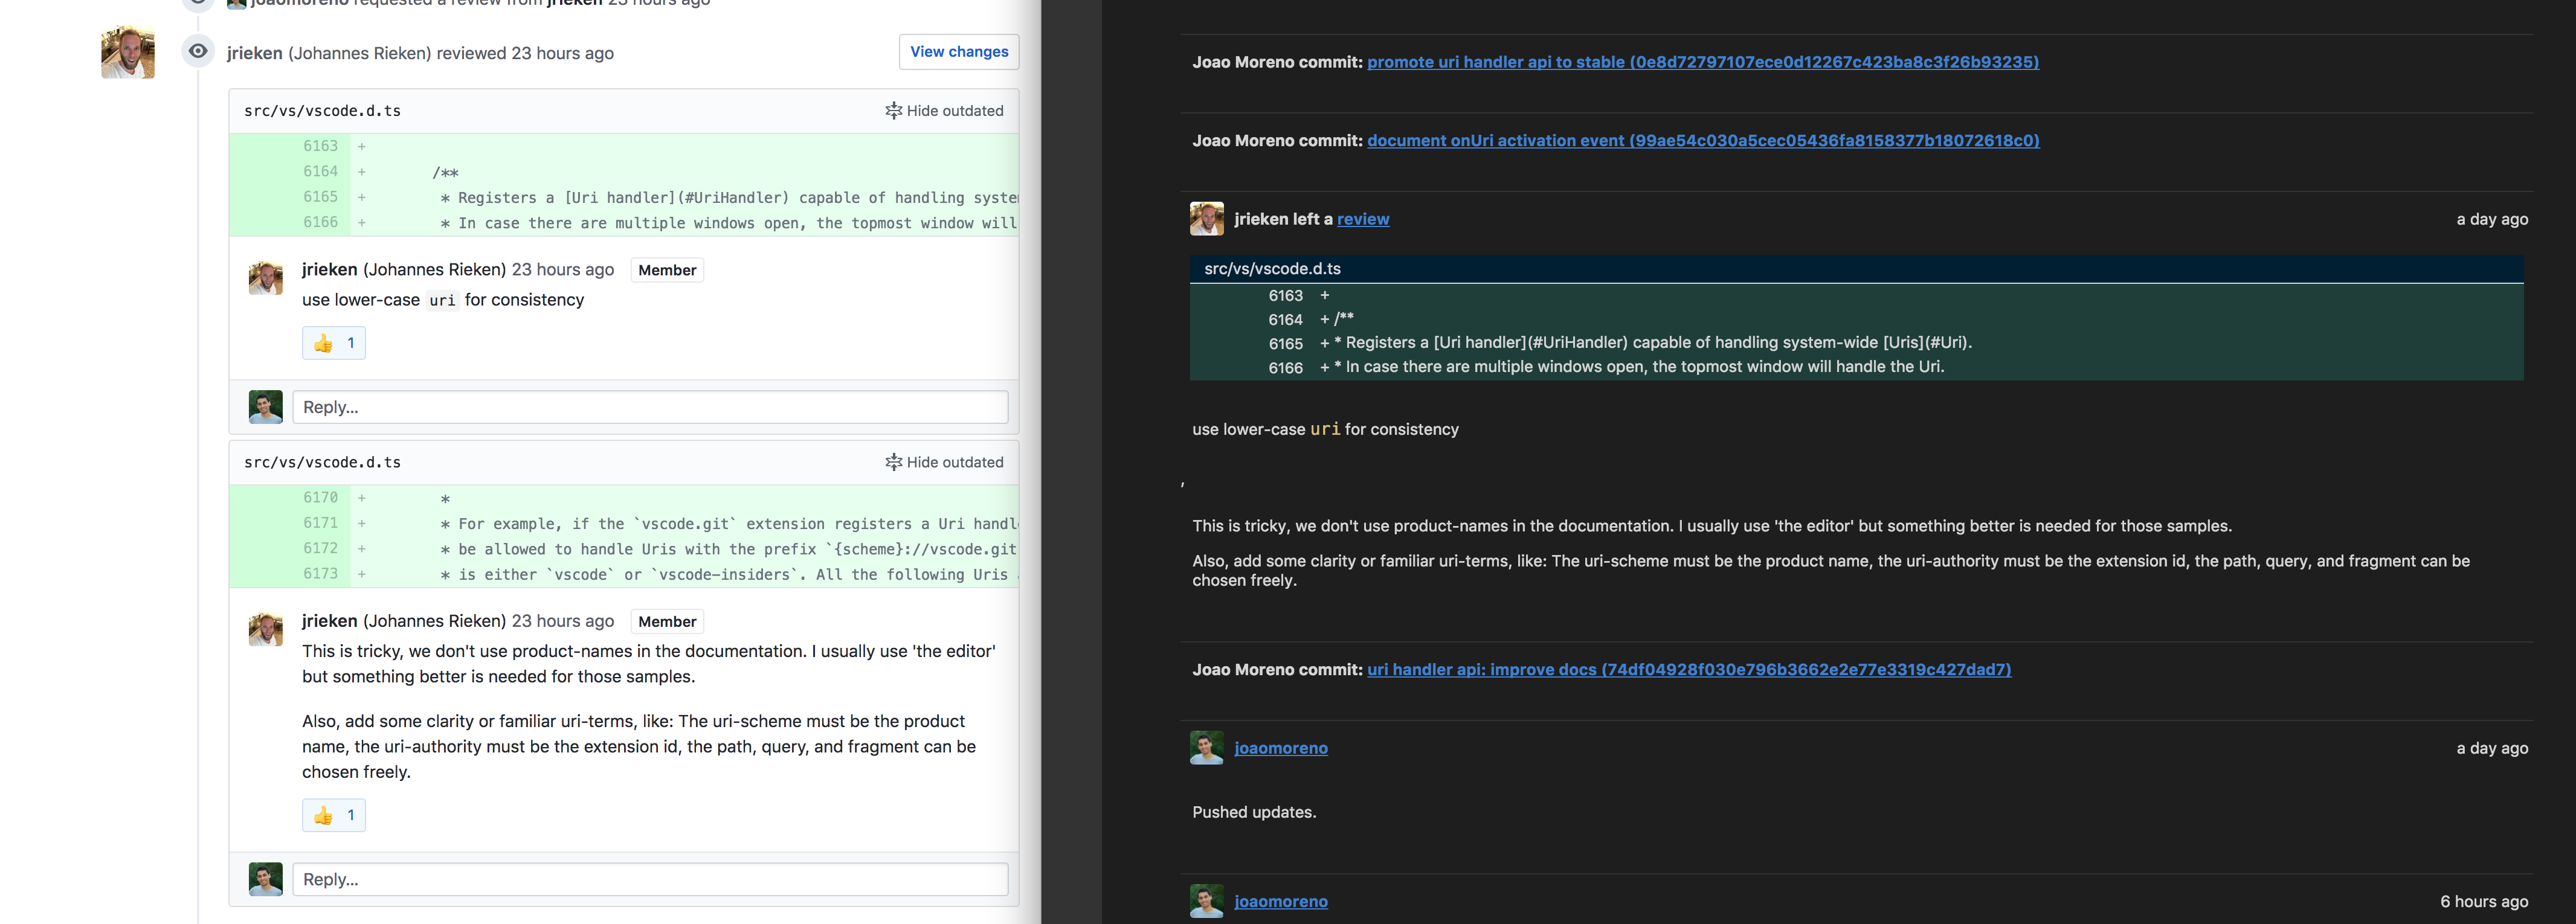Click joaomoreno avatar beside the 6 hours ago entry

1206,901
